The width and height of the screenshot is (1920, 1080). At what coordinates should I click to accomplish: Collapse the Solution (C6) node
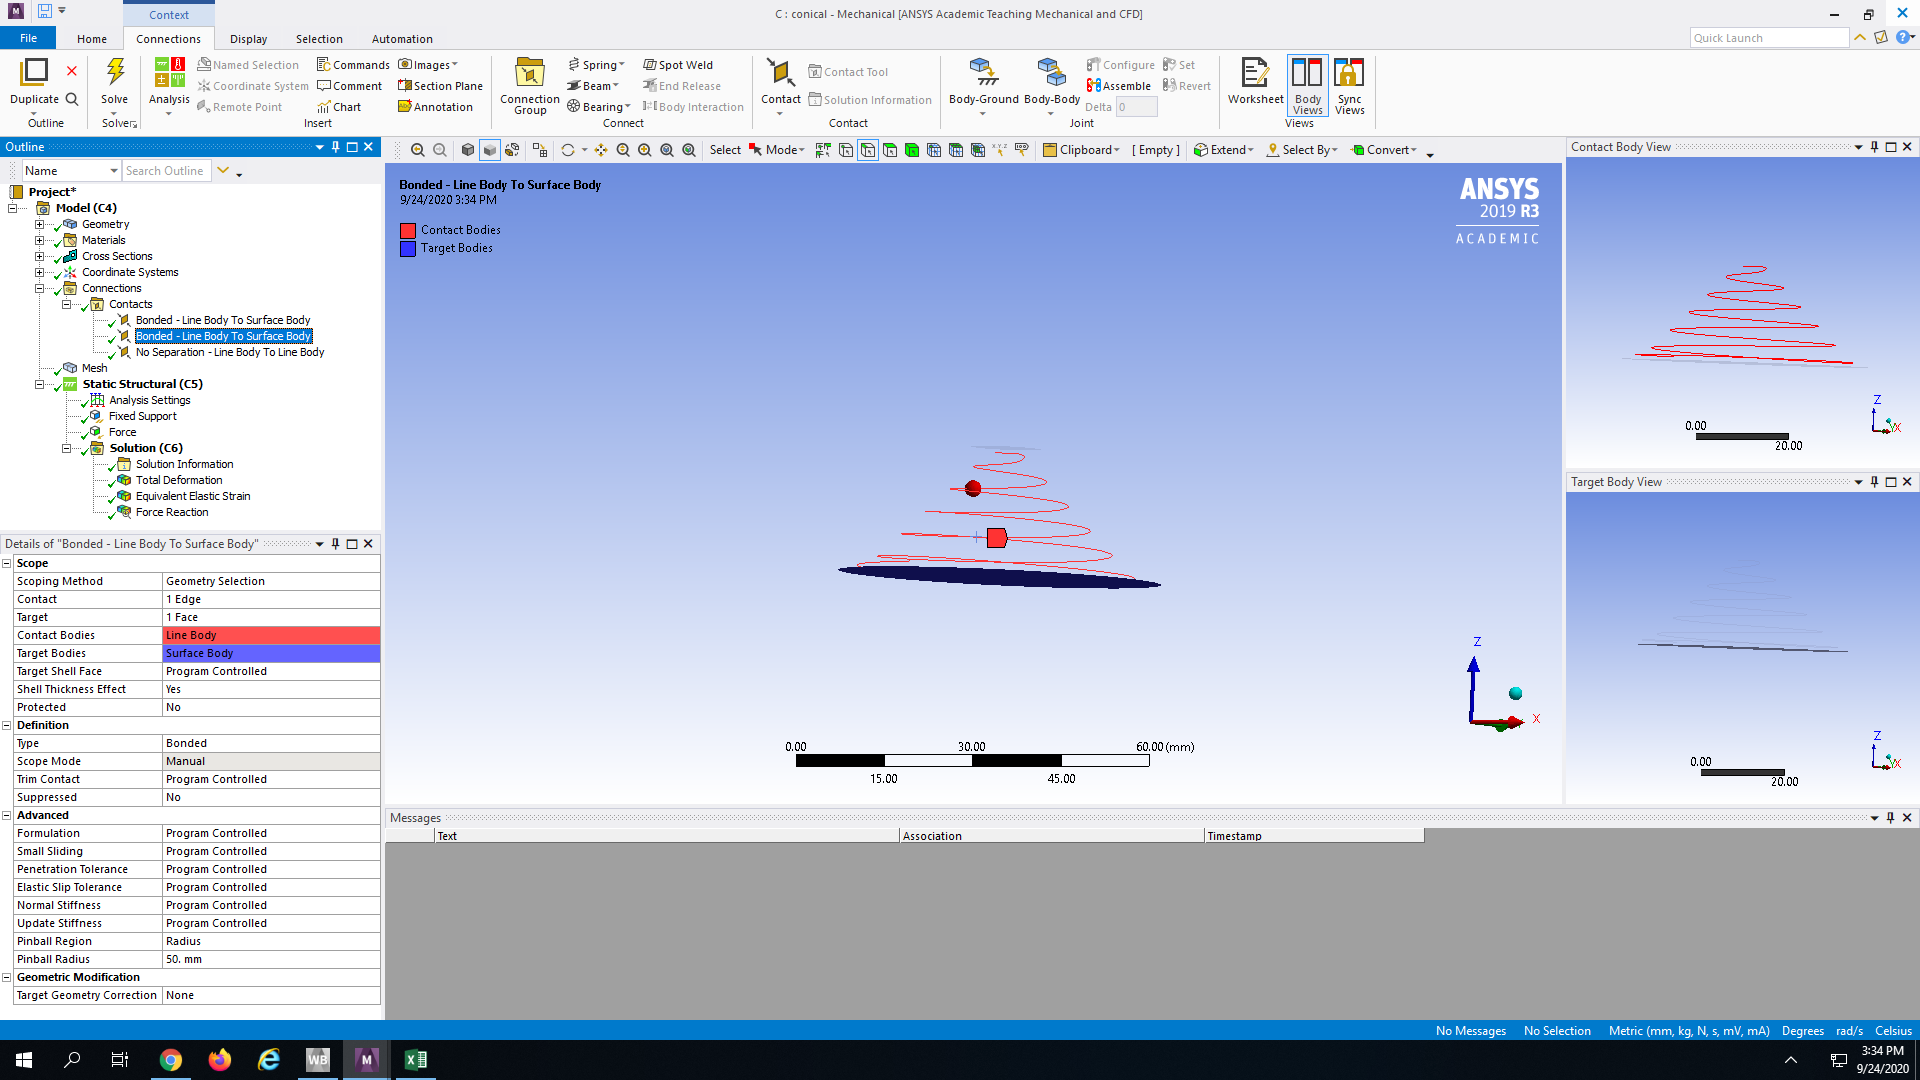point(66,448)
